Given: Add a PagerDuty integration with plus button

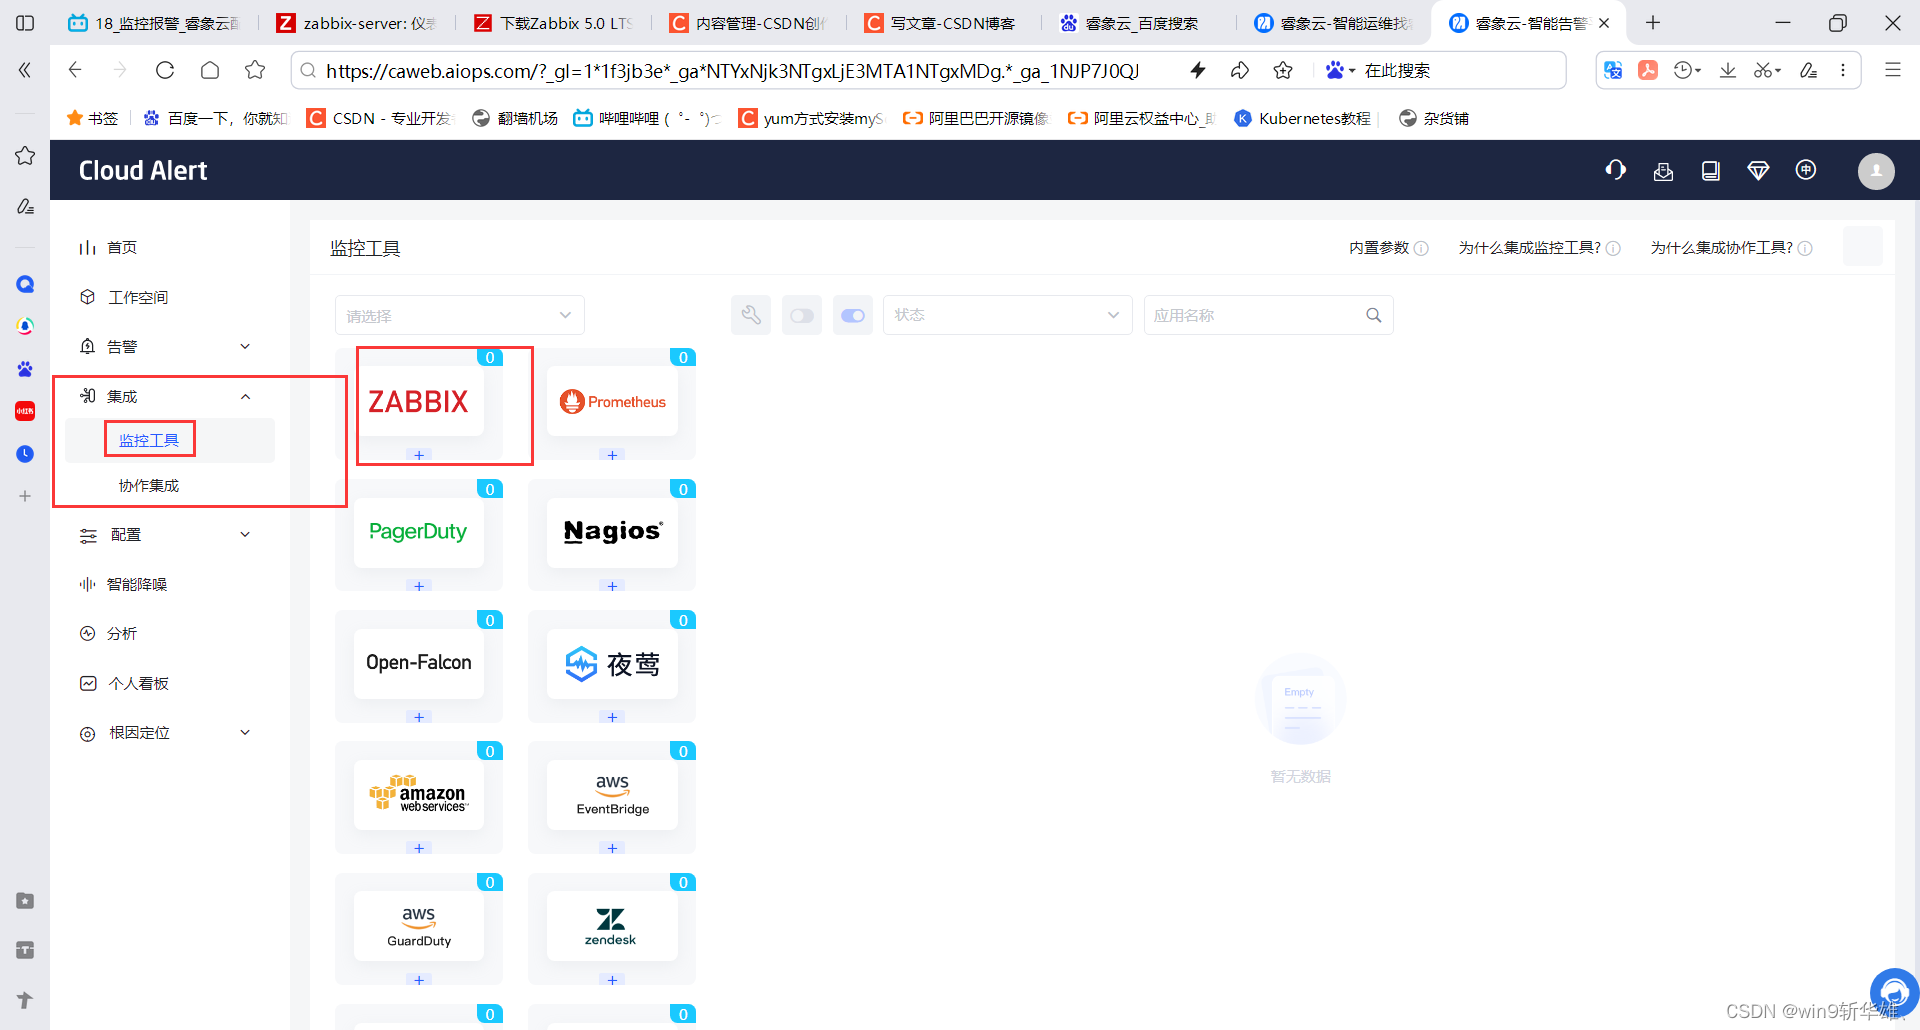Looking at the screenshot, I should point(419,586).
